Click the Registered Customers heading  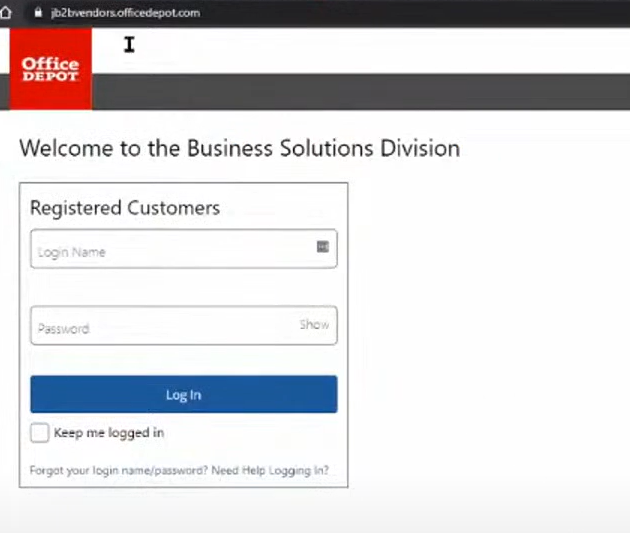tap(125, 208)
